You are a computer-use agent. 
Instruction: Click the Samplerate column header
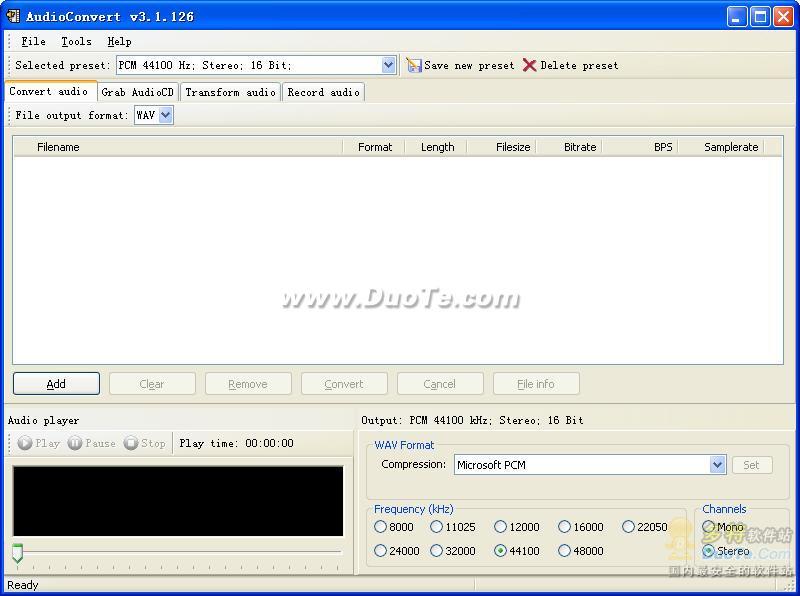[x=722, y=147]
